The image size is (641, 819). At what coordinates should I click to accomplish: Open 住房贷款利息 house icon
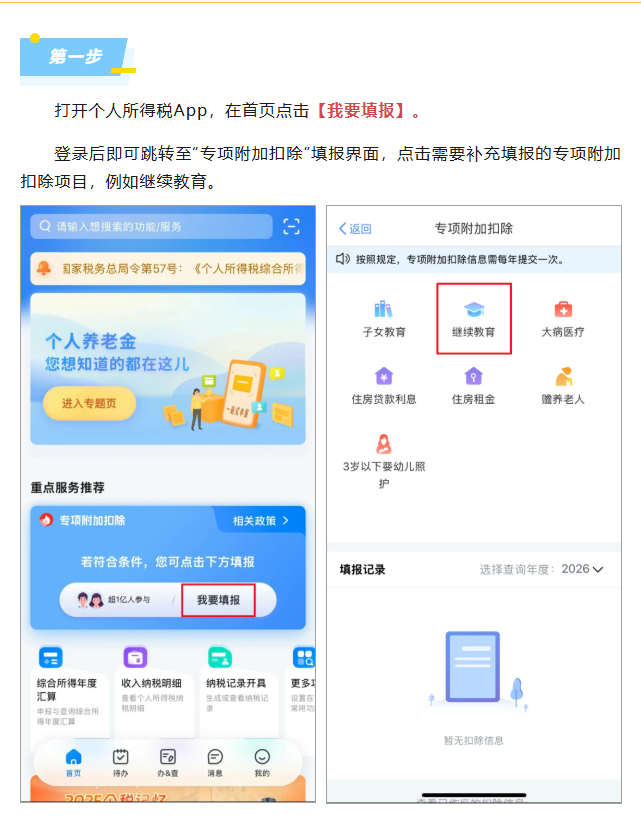pyautogui.click(x=384, y=376)
